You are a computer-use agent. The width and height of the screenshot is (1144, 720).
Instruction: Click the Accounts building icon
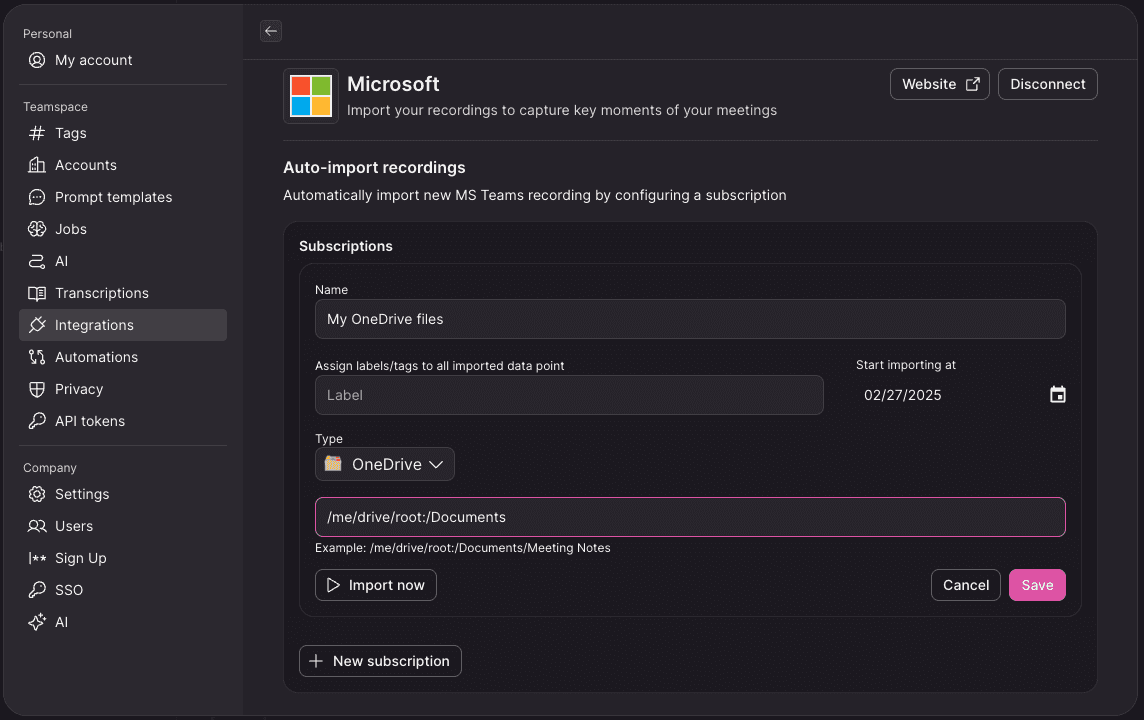(x=36, y=165)
